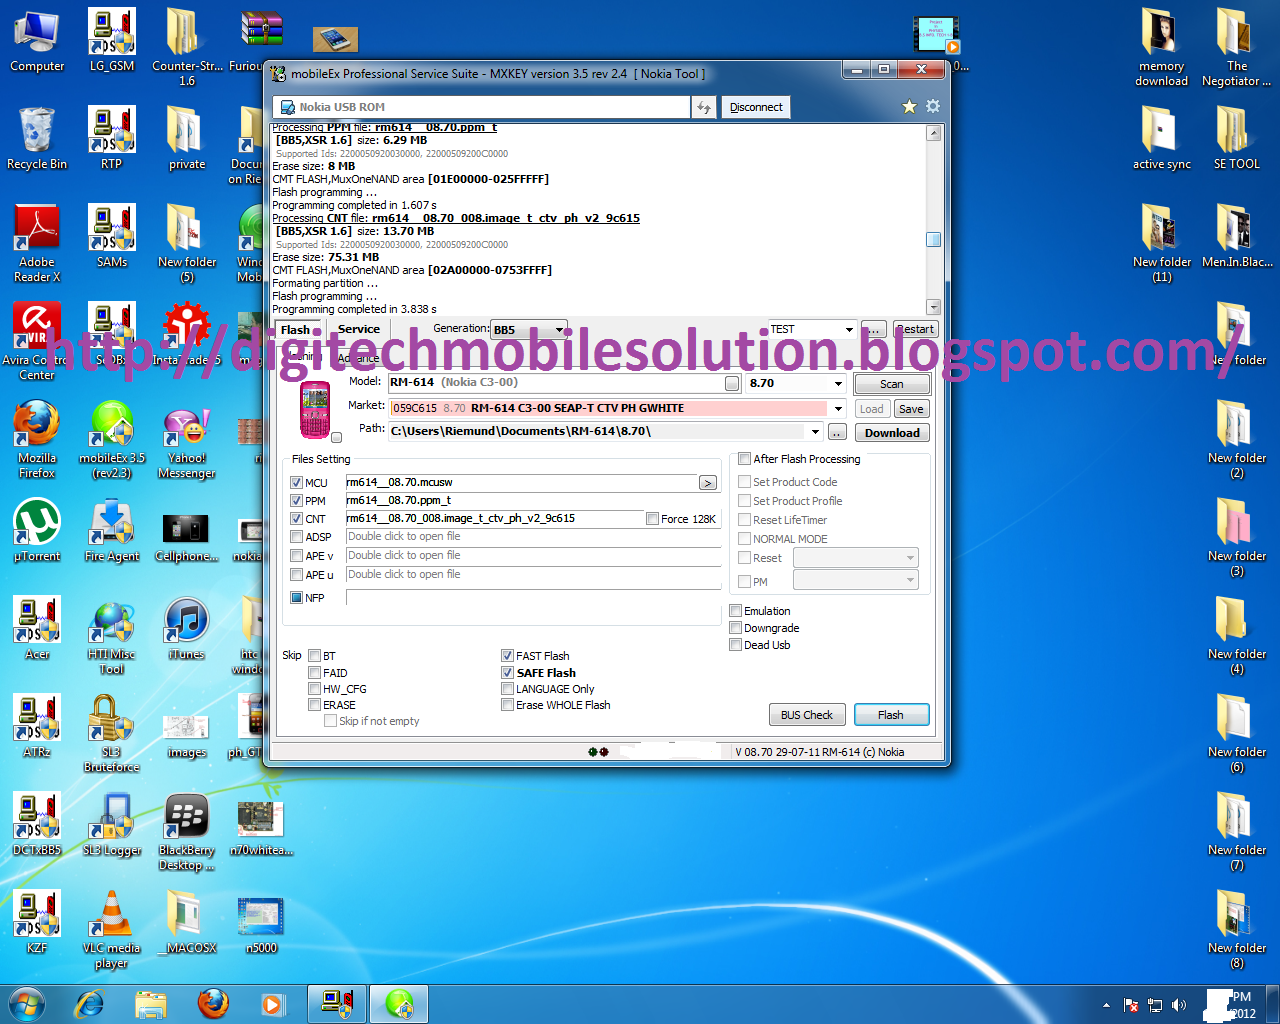
Task: Open the Recycle Bin desktop icon
Action: 37,138
